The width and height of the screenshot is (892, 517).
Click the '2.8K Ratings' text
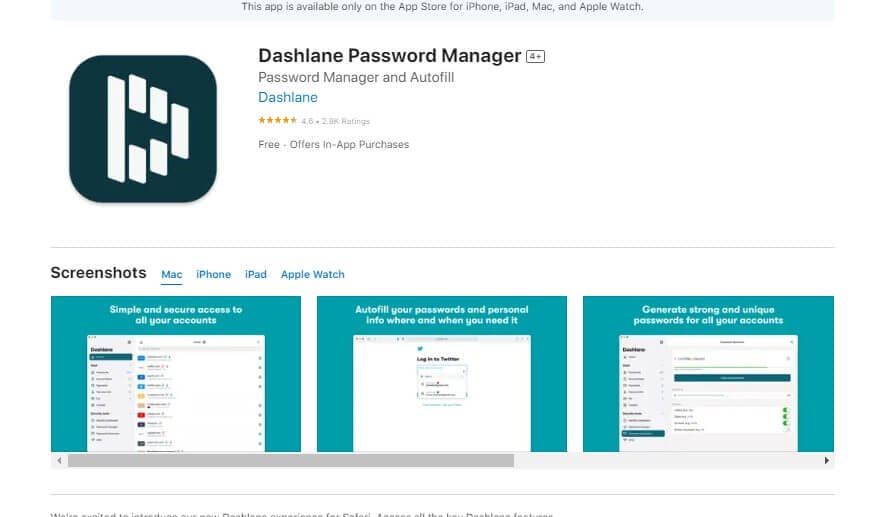tap(346, 121)
